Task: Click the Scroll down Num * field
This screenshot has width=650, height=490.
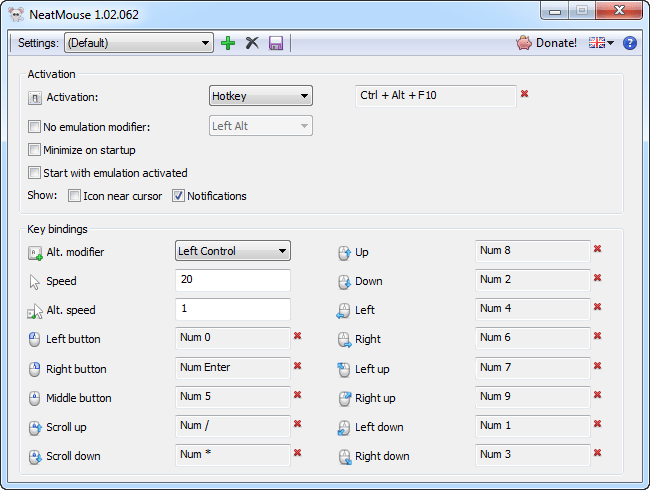Action: pos(233,455)
